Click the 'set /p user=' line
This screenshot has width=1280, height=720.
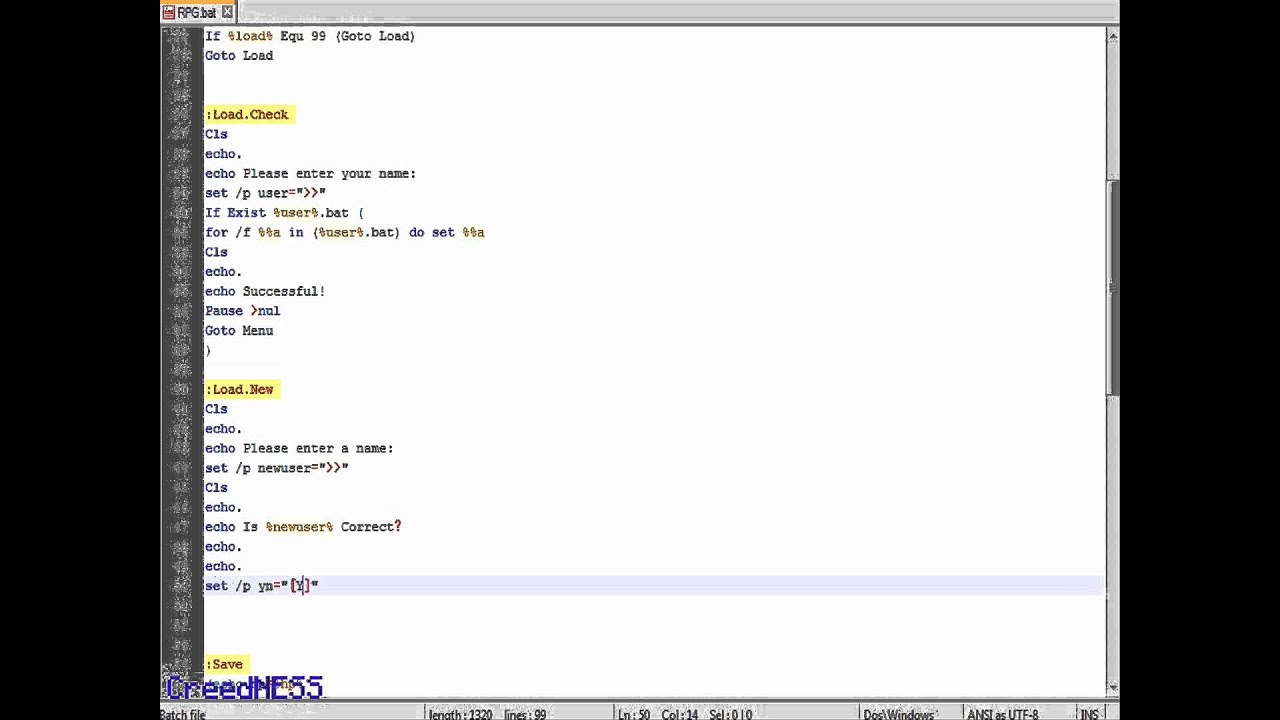[x=265, y=193]
